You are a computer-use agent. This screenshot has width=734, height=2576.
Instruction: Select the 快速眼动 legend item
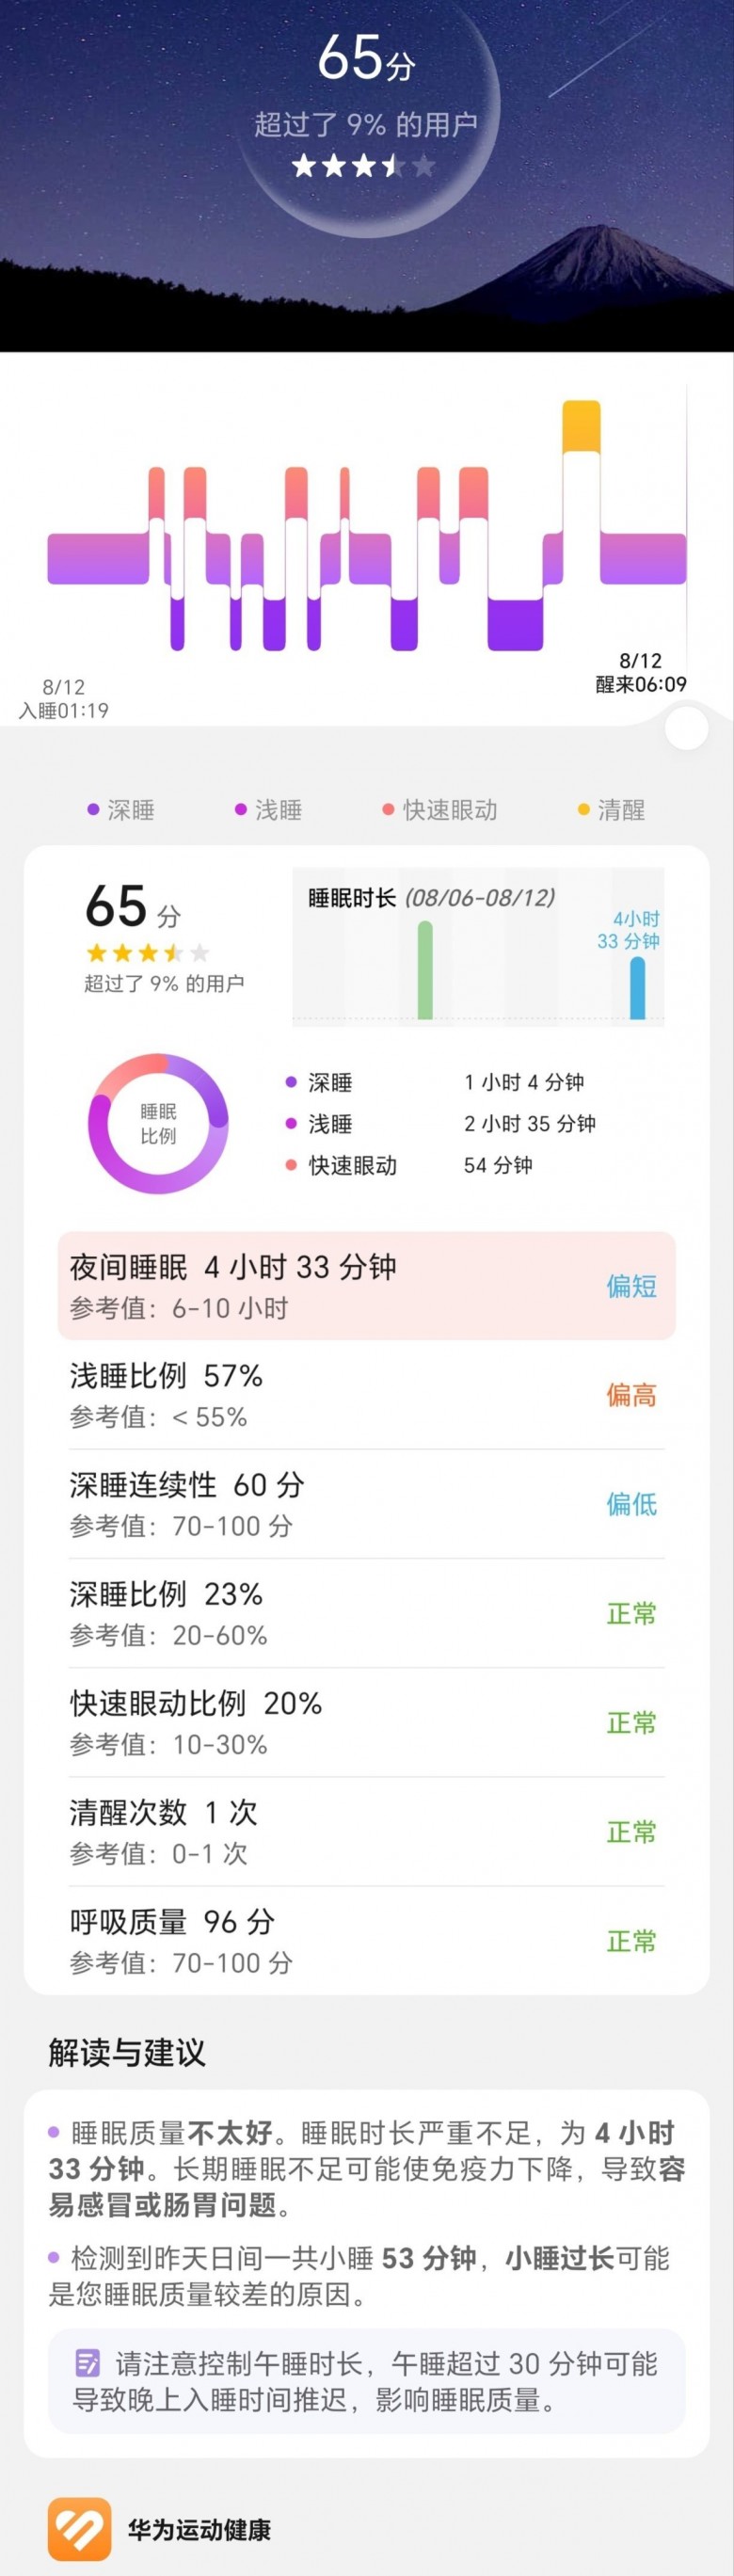[x=440, y=810]
